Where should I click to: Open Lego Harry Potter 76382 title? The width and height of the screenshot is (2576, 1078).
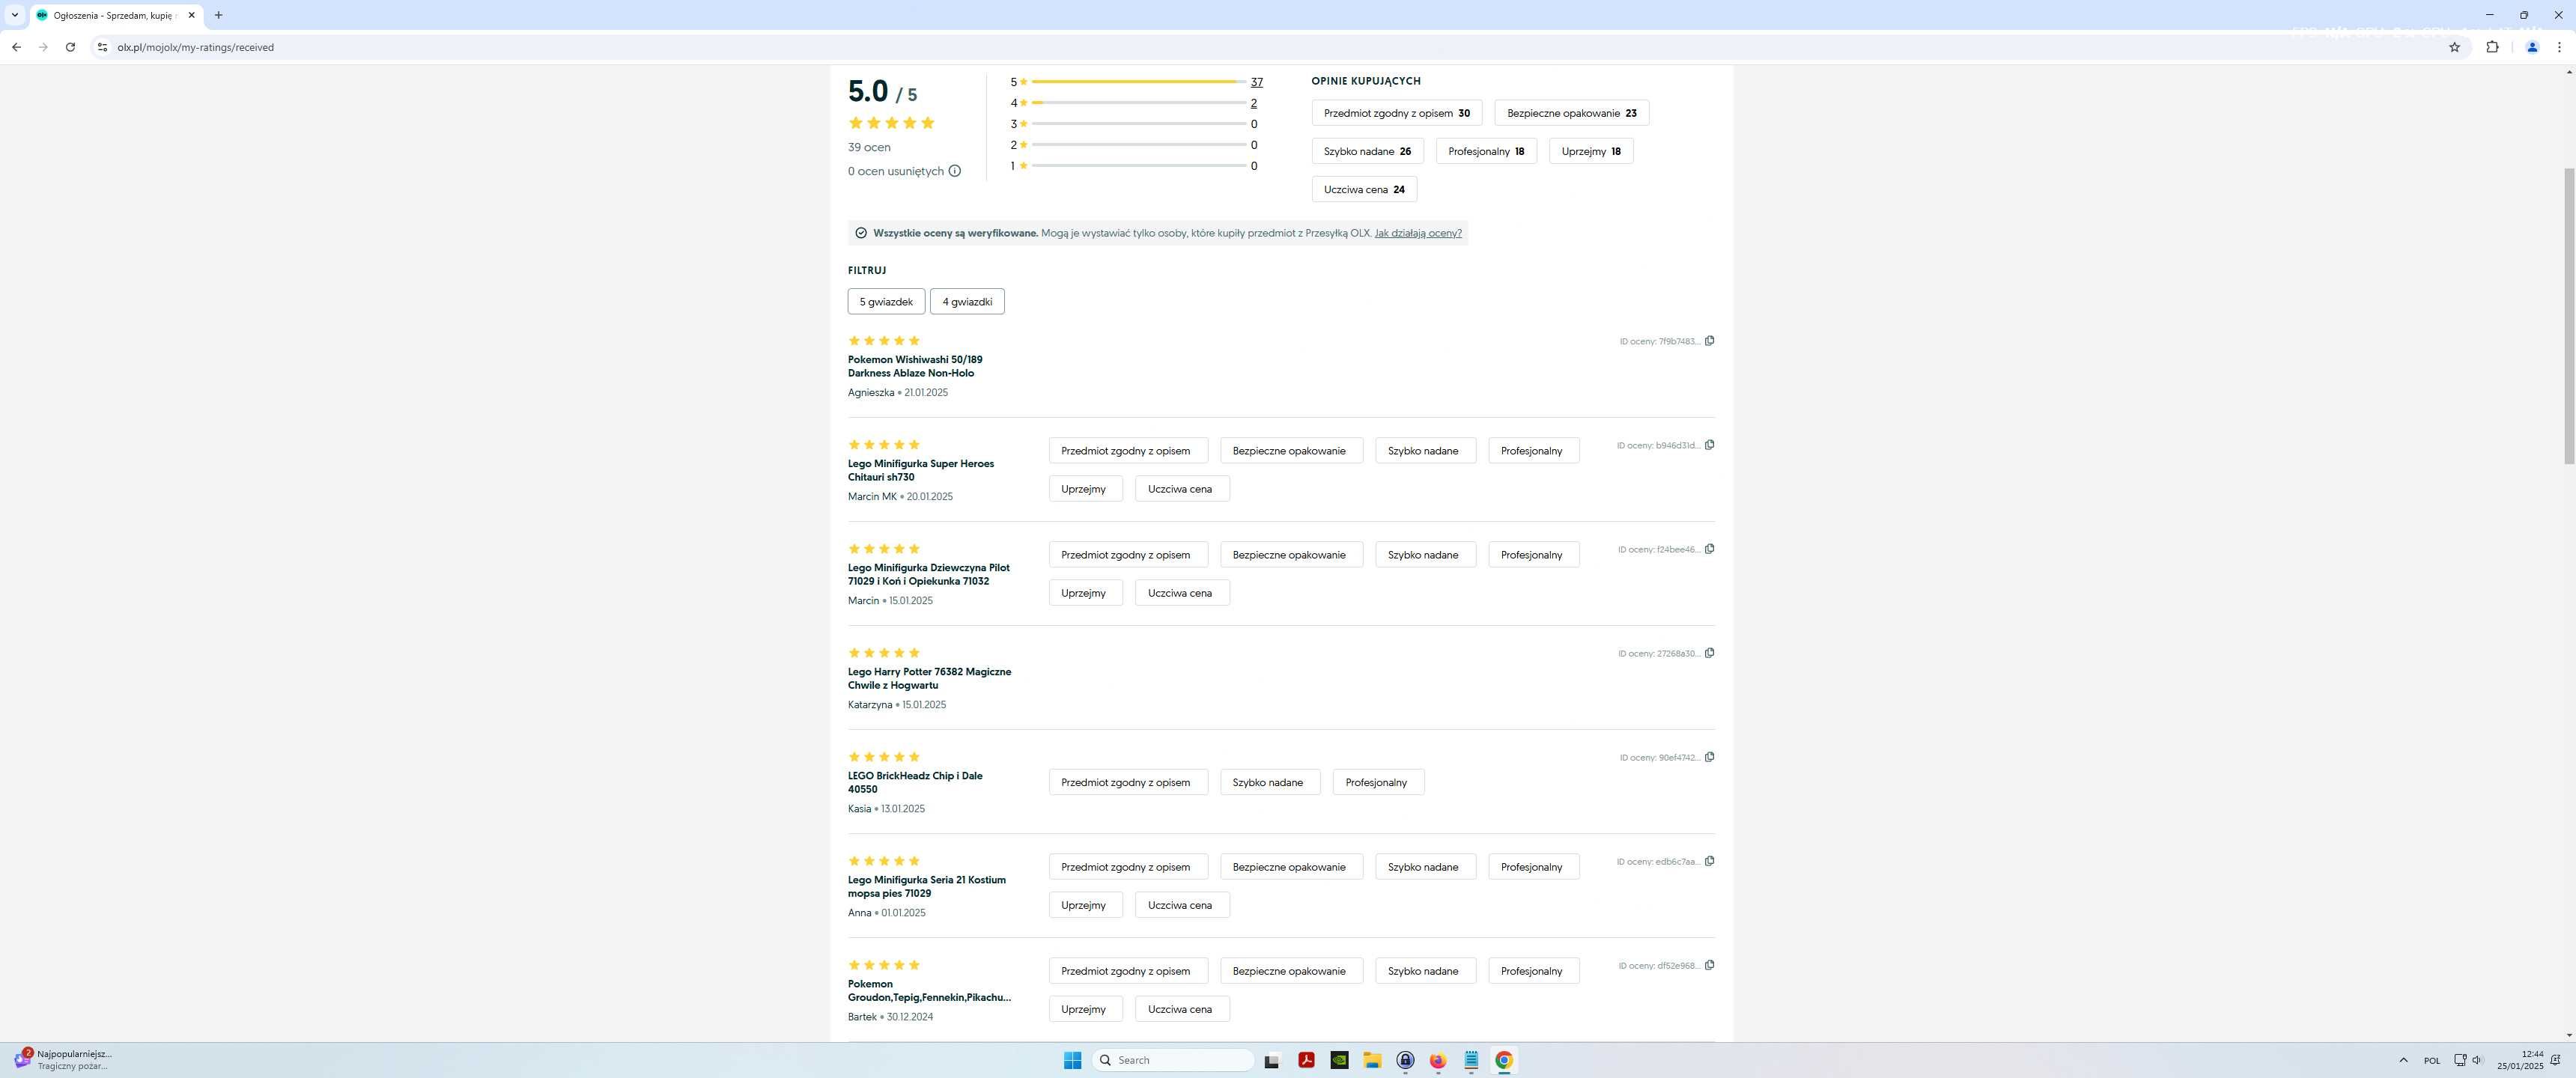click(929, 678)
